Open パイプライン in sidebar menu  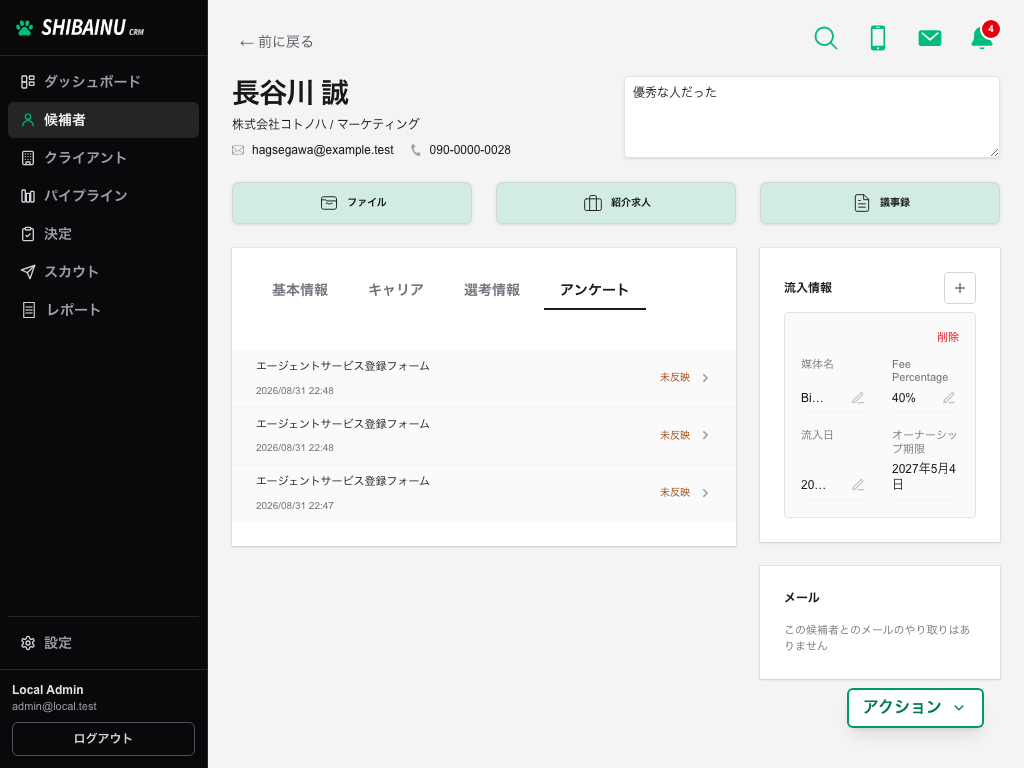pos(103,196)
